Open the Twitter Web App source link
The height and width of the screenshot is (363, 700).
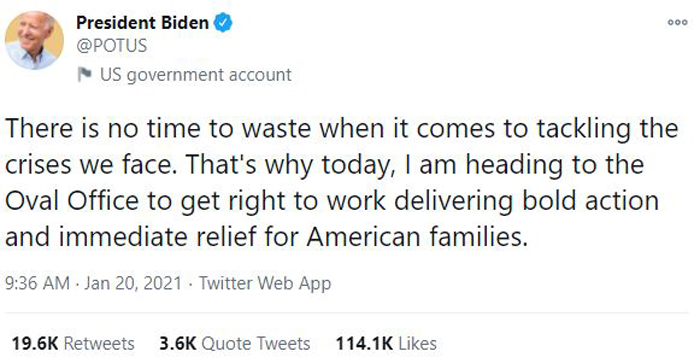point(265,284)
